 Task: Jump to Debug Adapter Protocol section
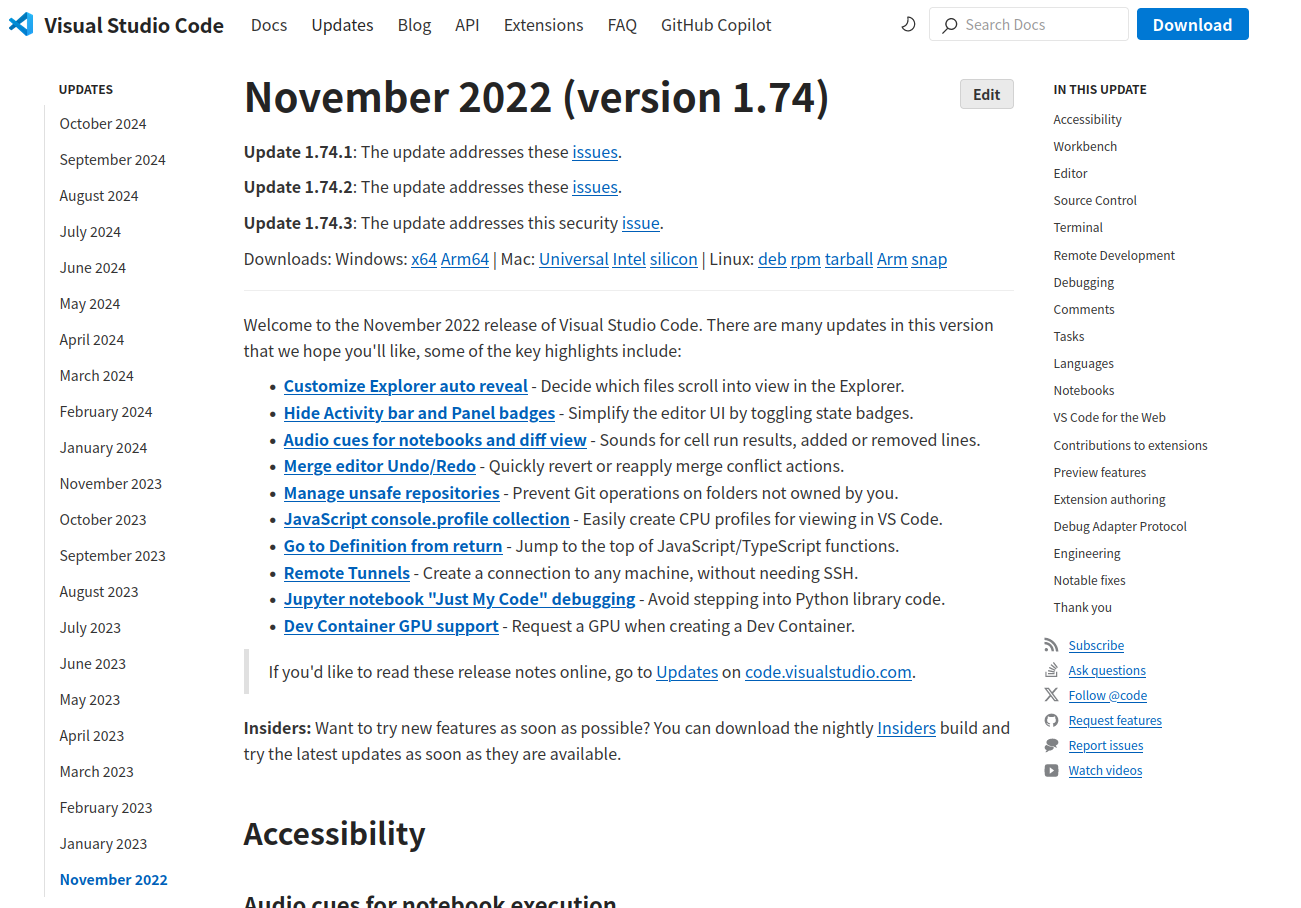click(1120, 526)
